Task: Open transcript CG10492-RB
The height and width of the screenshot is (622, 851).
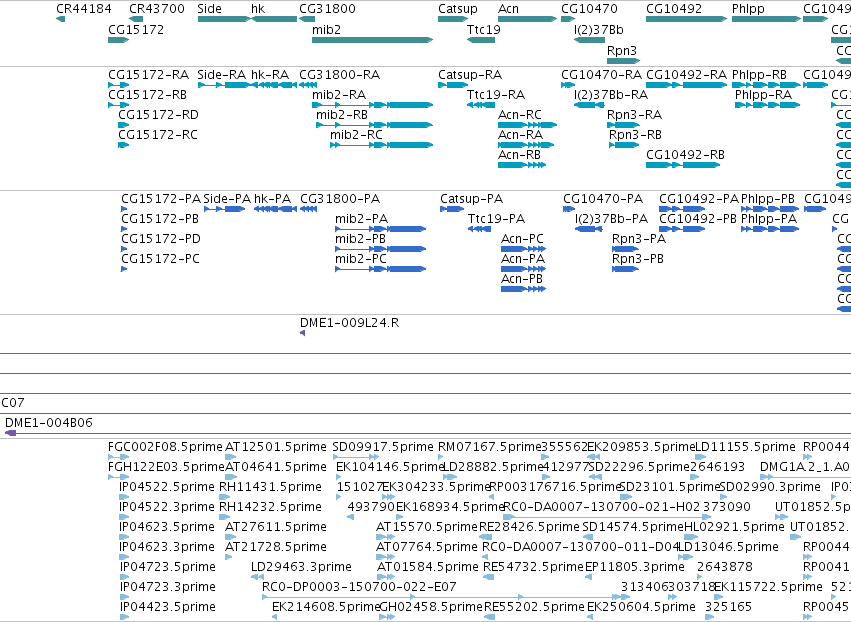Action: pos(685,155)
